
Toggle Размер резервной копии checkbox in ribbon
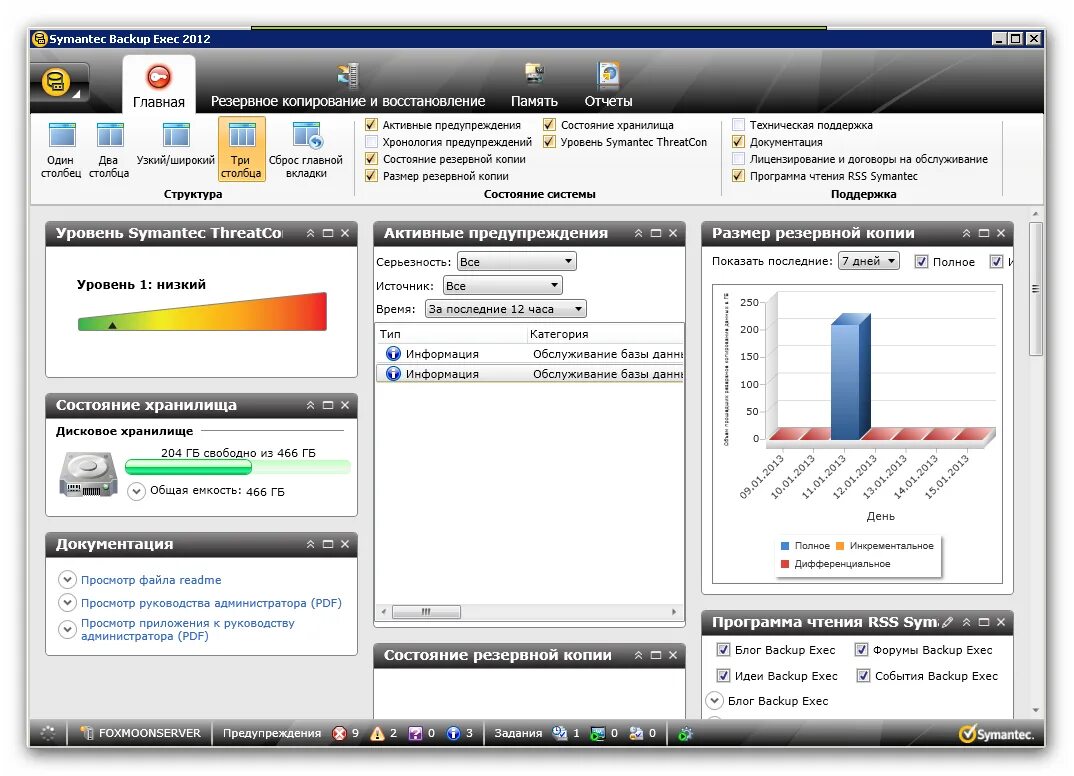(x=371, y=176)
